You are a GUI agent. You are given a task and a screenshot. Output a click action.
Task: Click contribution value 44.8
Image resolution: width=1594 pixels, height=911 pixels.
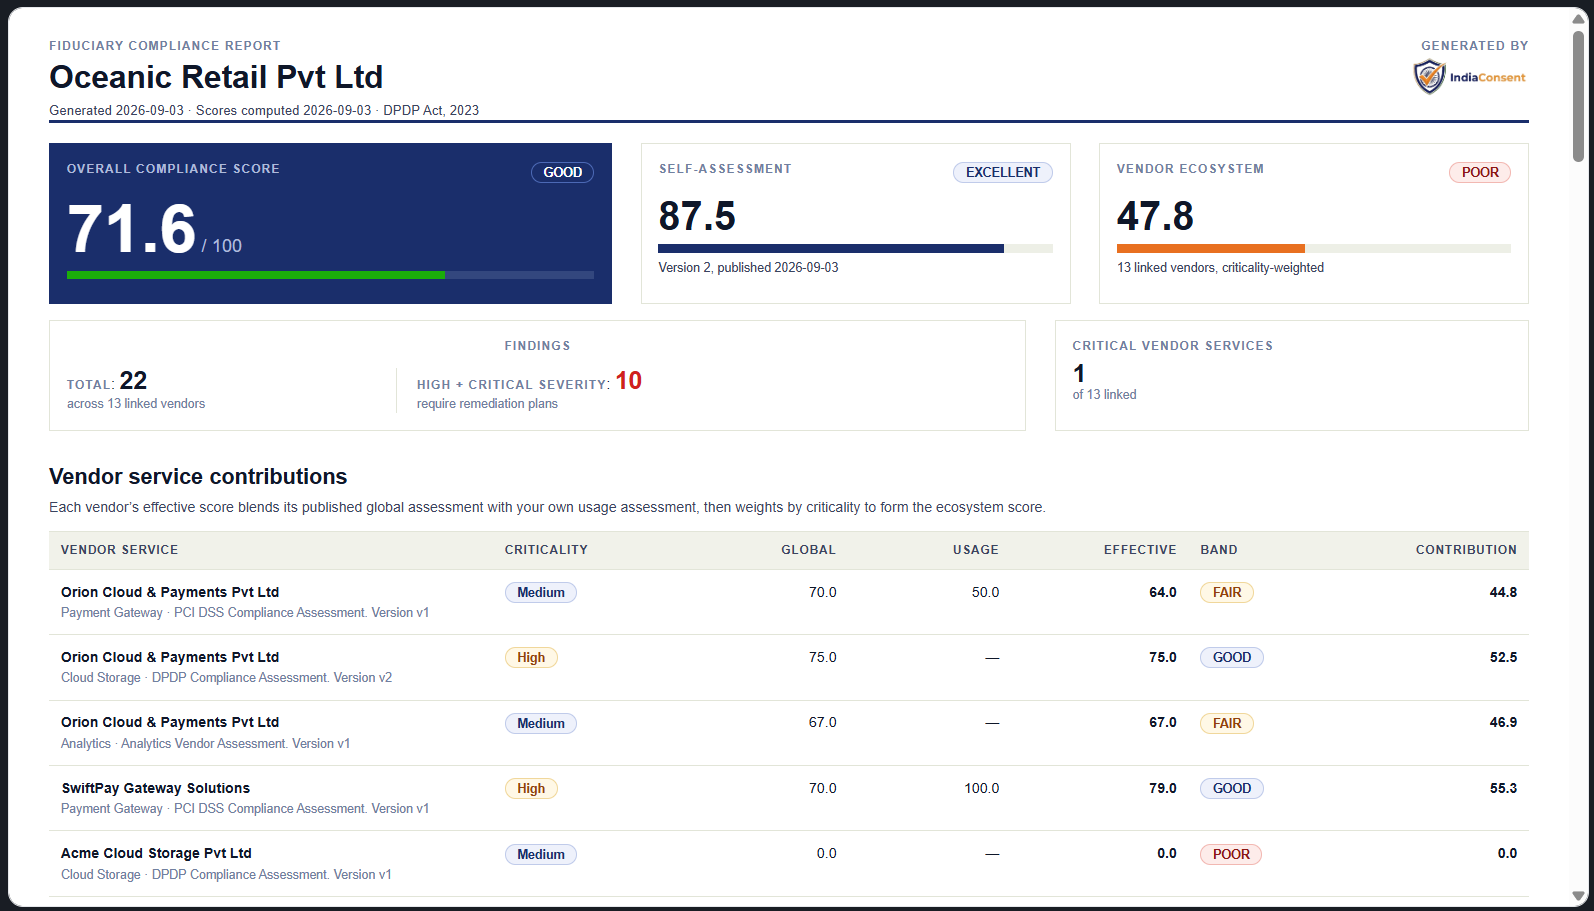point(1503,592)
